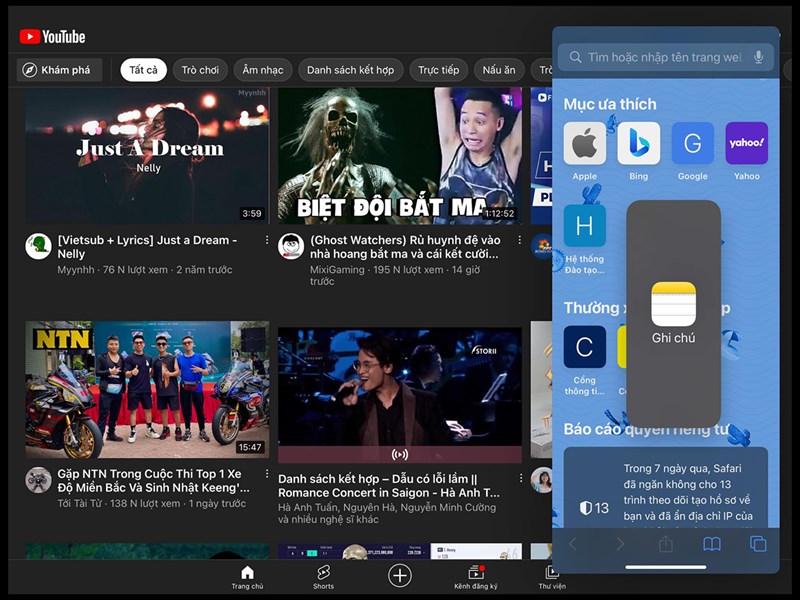Play the Just A Dream video thumbnail
This screenshot has width=800, height=600.
coord(147,156)
